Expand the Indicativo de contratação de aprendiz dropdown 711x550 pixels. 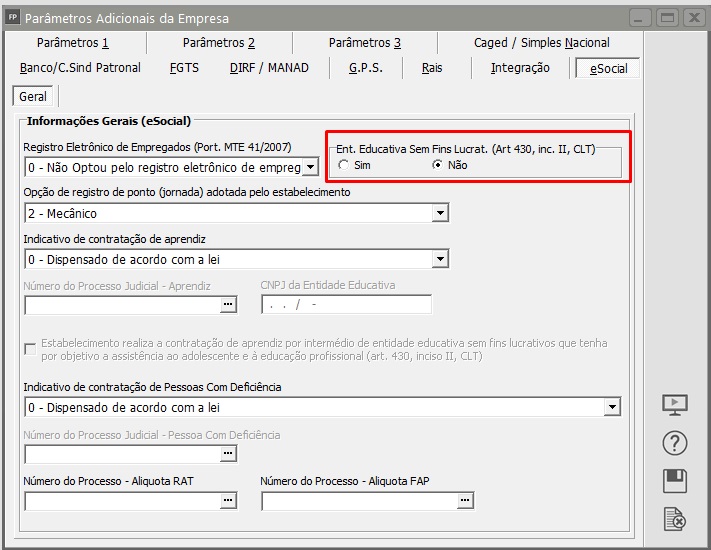[440, 259]
